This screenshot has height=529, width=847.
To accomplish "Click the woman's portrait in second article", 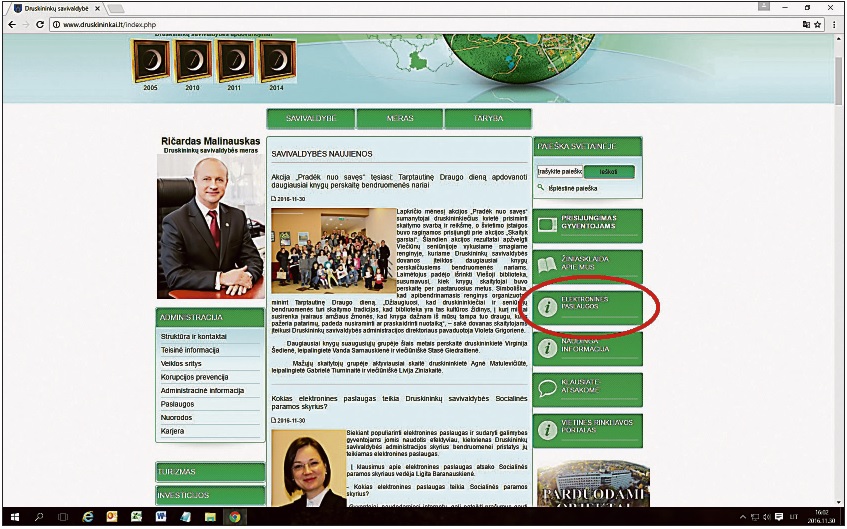I will pos(308,468).
